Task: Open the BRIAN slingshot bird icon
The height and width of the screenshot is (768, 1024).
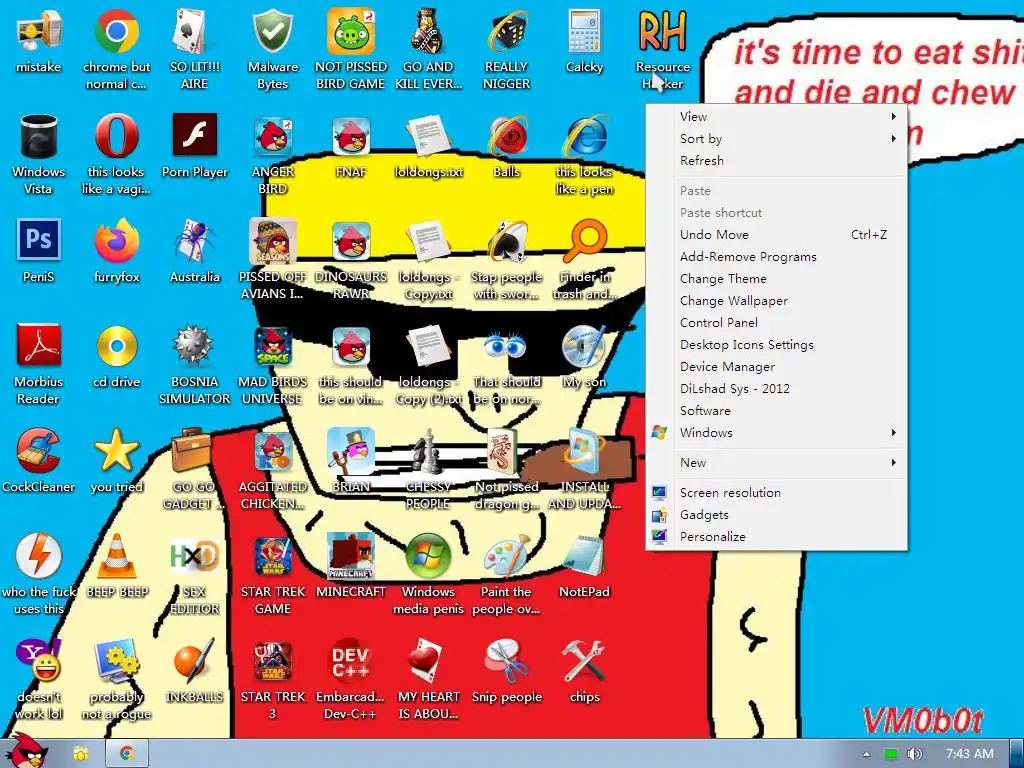Action: pos(351,451)
